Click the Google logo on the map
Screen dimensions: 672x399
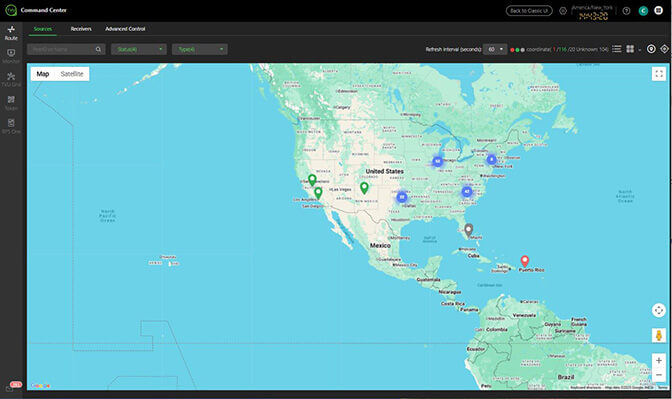pyautogui.click(x=41, y=386)
